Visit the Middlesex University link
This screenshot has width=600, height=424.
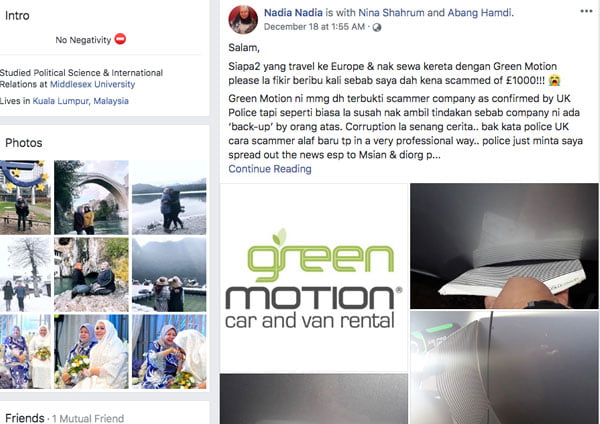coord(92,84)
